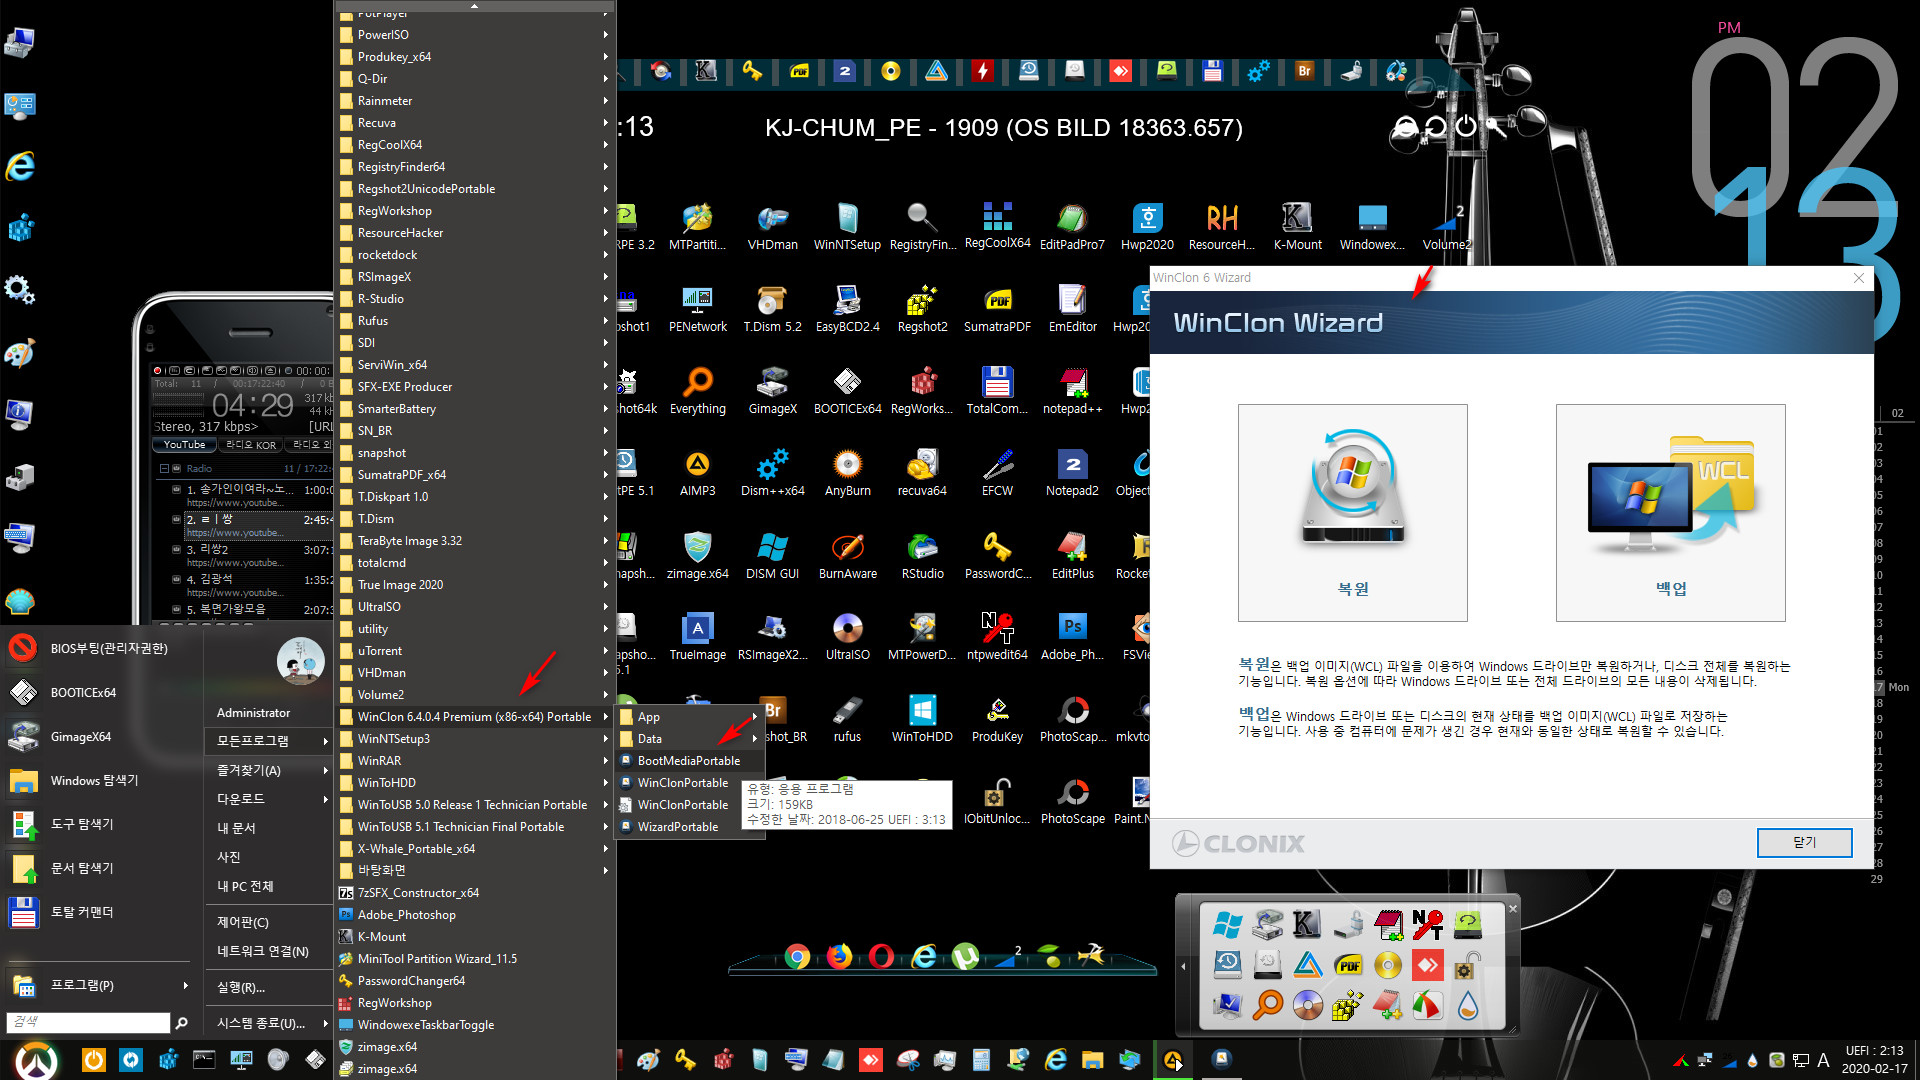This screenshot has height=1080, width=1920.
Task: Open Dism++x64 desktop icon
Action: [x=772, y=473]
